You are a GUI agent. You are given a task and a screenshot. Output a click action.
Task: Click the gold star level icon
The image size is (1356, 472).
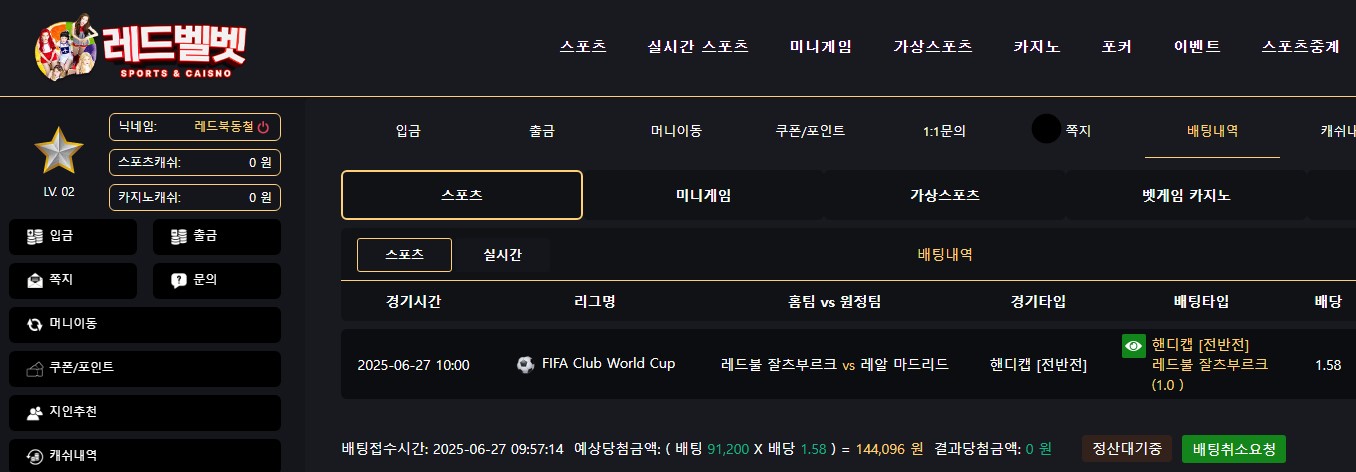tap(59, 151)
